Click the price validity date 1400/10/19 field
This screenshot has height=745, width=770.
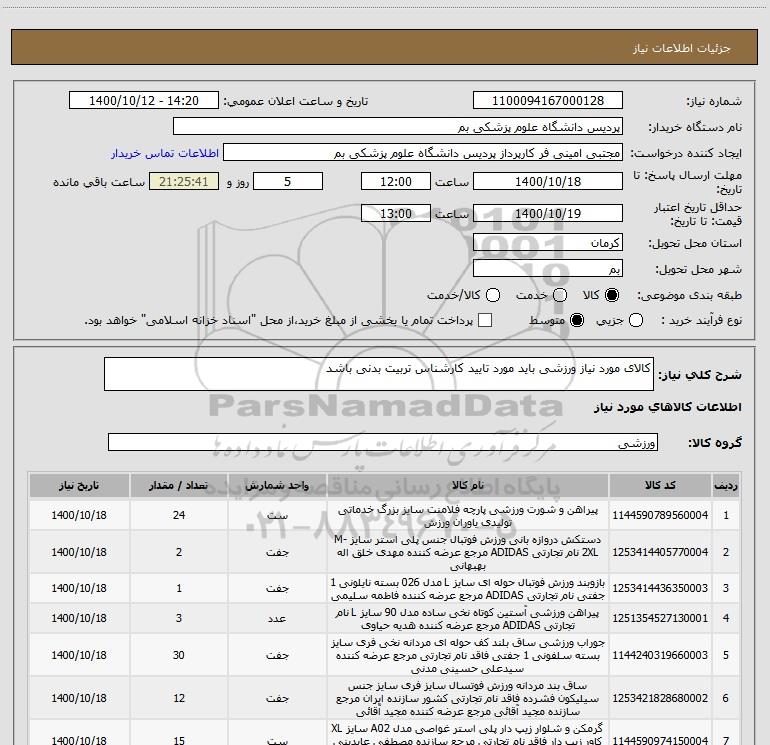click(x=548, y=213)
